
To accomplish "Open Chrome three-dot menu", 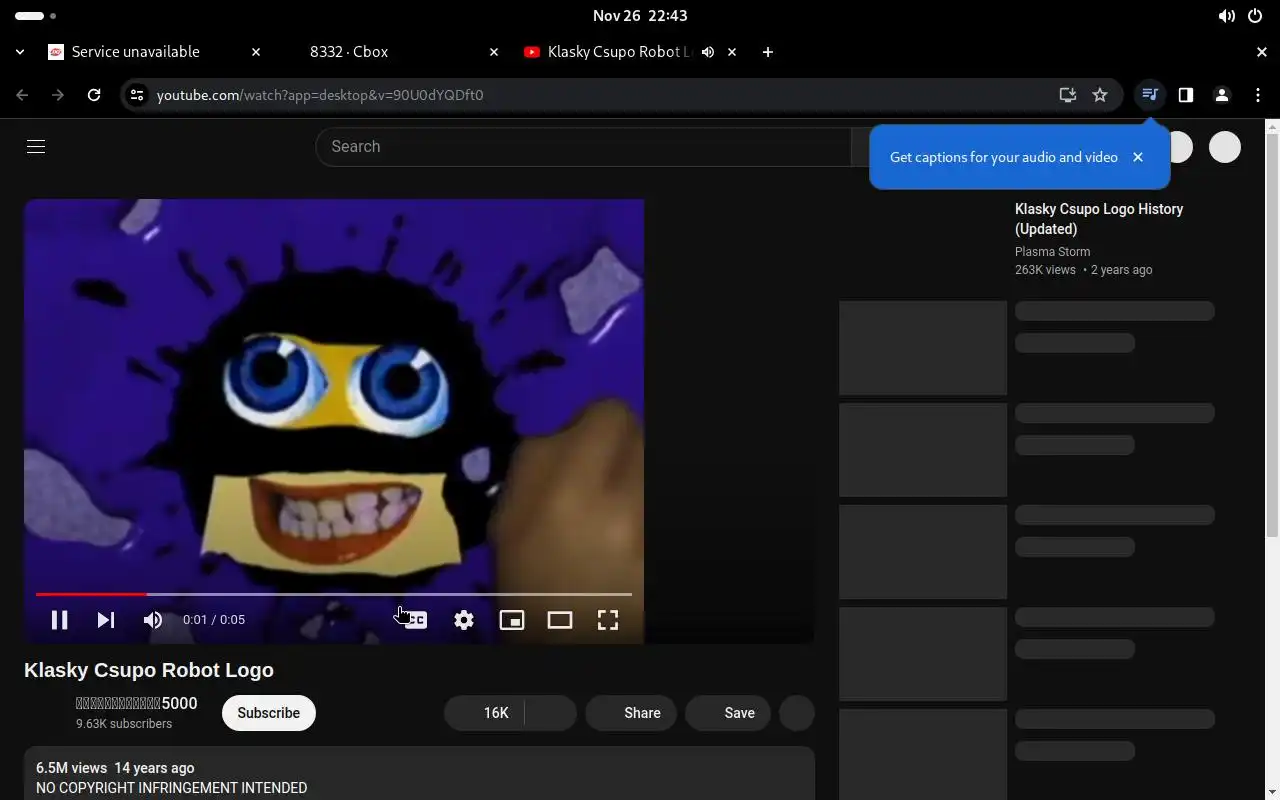I will (x=1258, y=95).
